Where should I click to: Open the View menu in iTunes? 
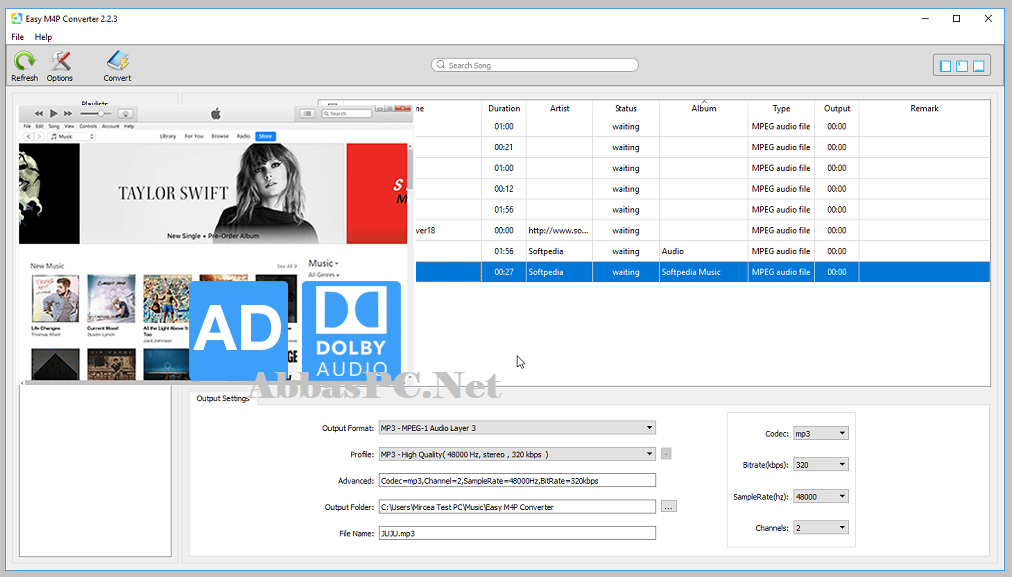pos(69,127)
